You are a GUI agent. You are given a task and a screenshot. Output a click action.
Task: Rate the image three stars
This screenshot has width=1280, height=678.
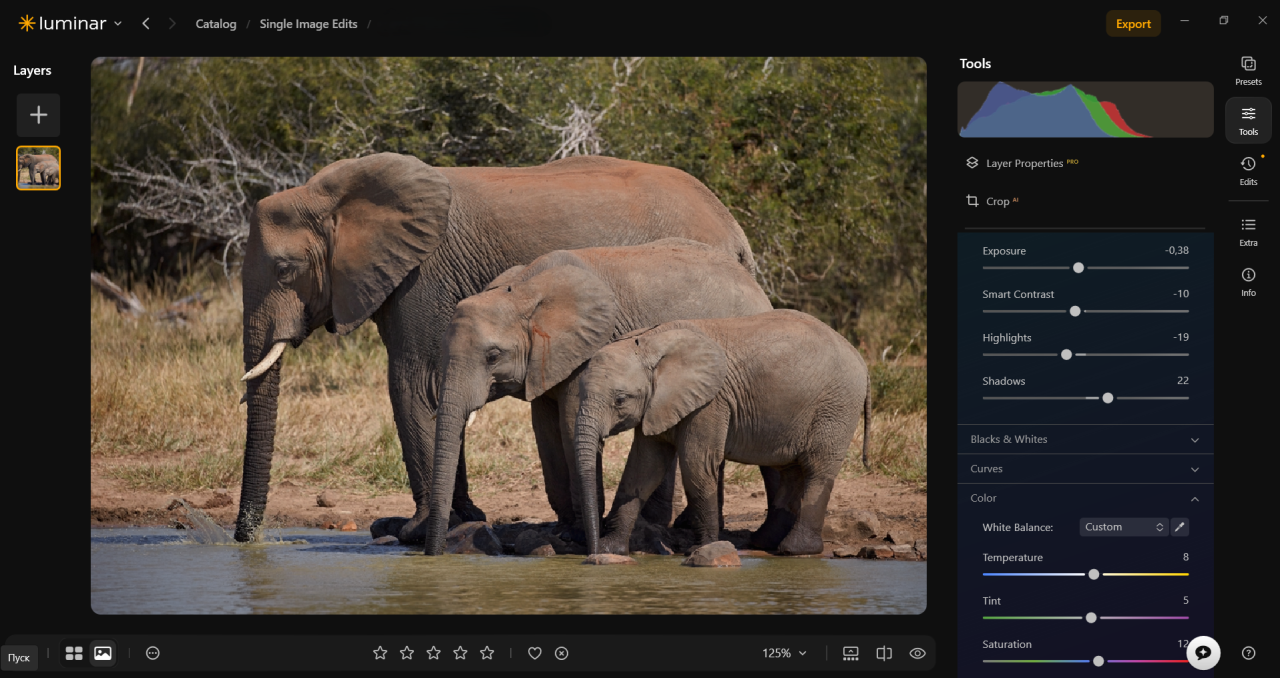pyautogui.click(x=433, y=653)
